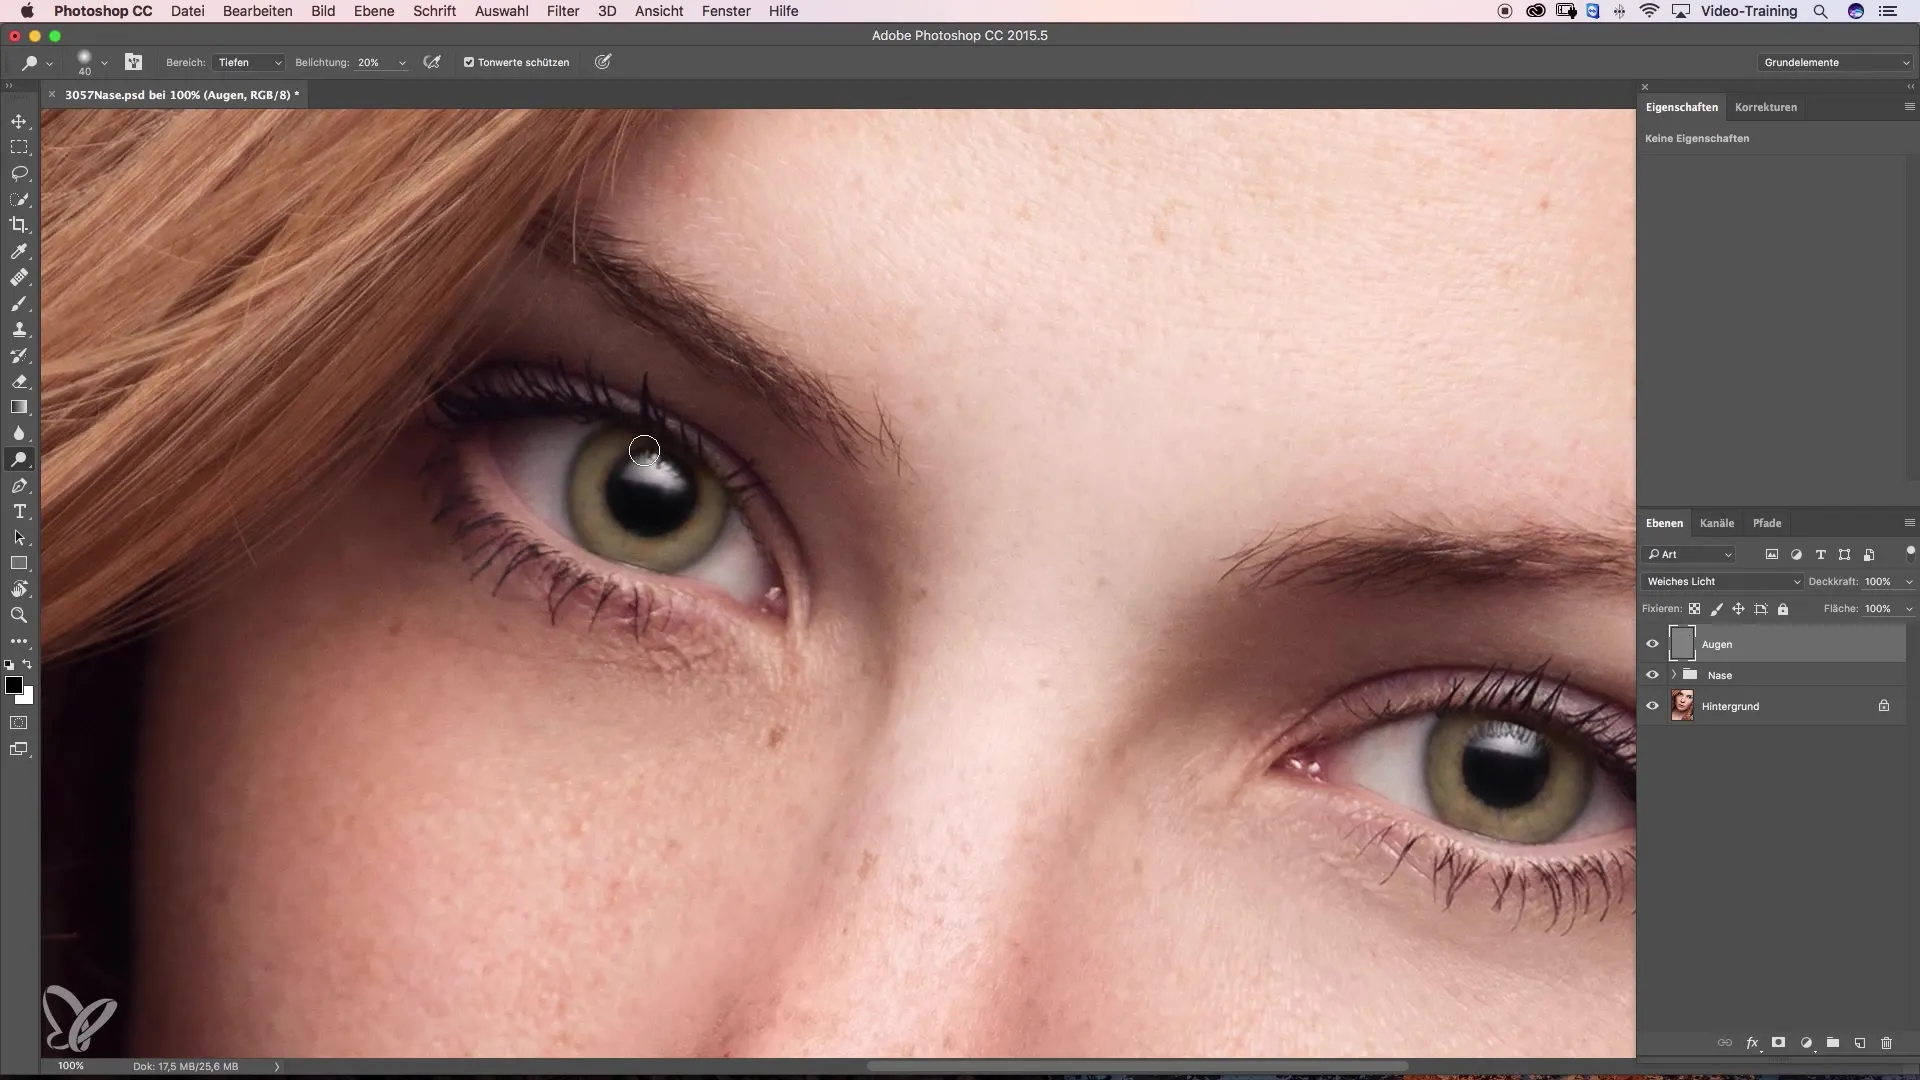Viewport: 1920px width, 1080px height.
Task: Lock transparent pixels of the layer
Action: (1694, 609)
